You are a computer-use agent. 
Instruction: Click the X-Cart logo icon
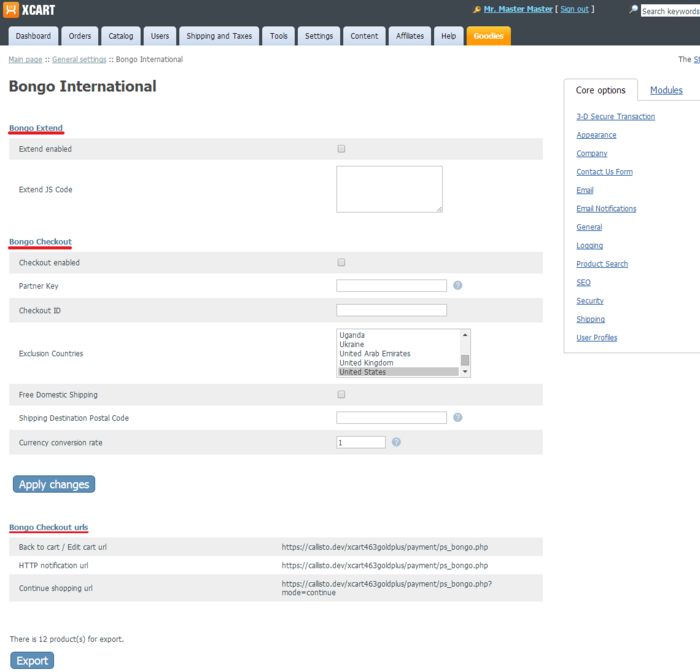11,10
